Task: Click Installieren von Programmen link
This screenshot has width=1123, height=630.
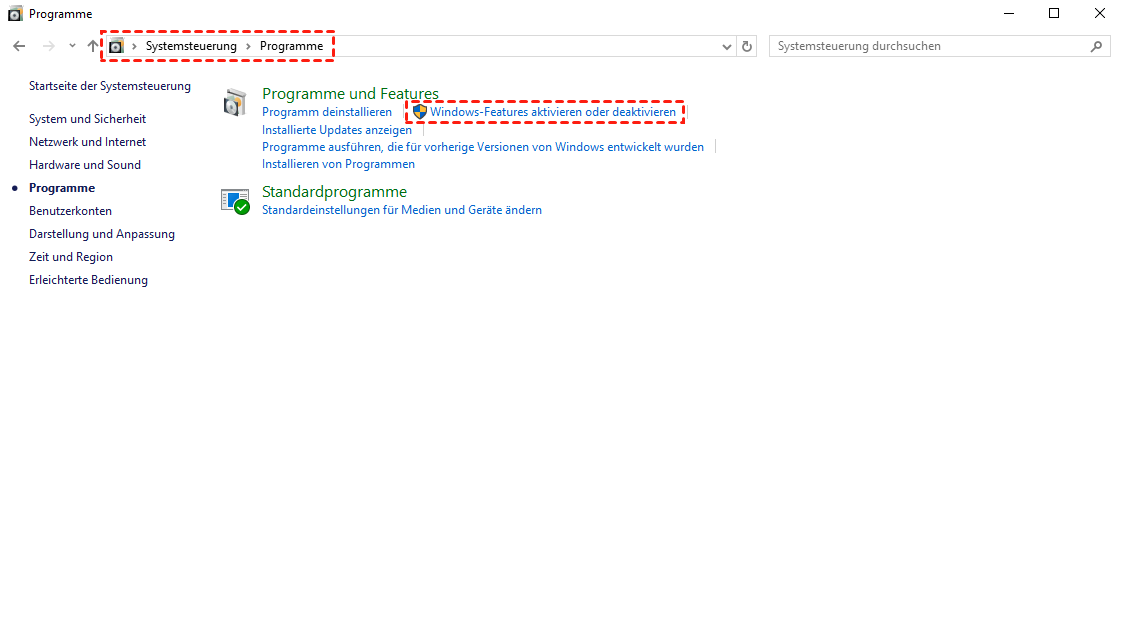Action: pyautogui.click(x=338, y=164)
